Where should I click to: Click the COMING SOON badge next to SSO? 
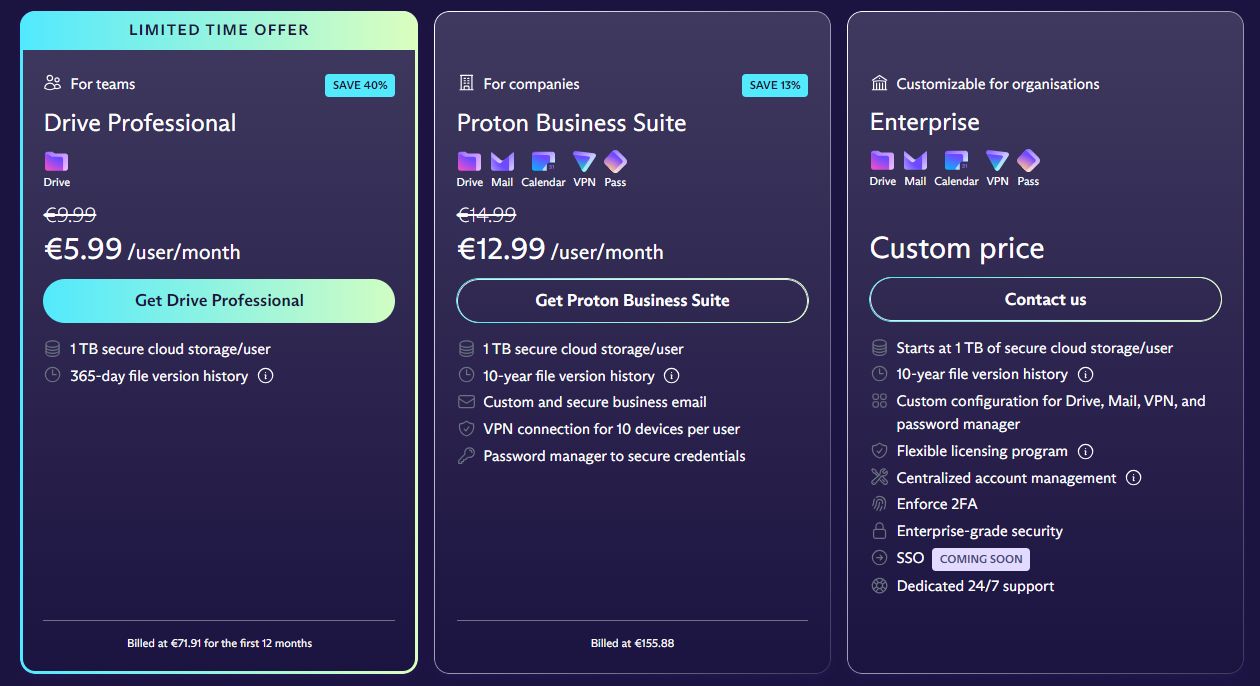(980, 559)
